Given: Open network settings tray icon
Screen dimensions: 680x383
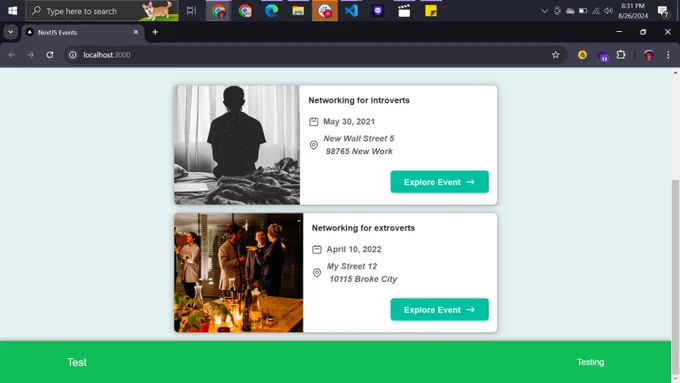Looking at the screenshot, I should click(596, 11).
